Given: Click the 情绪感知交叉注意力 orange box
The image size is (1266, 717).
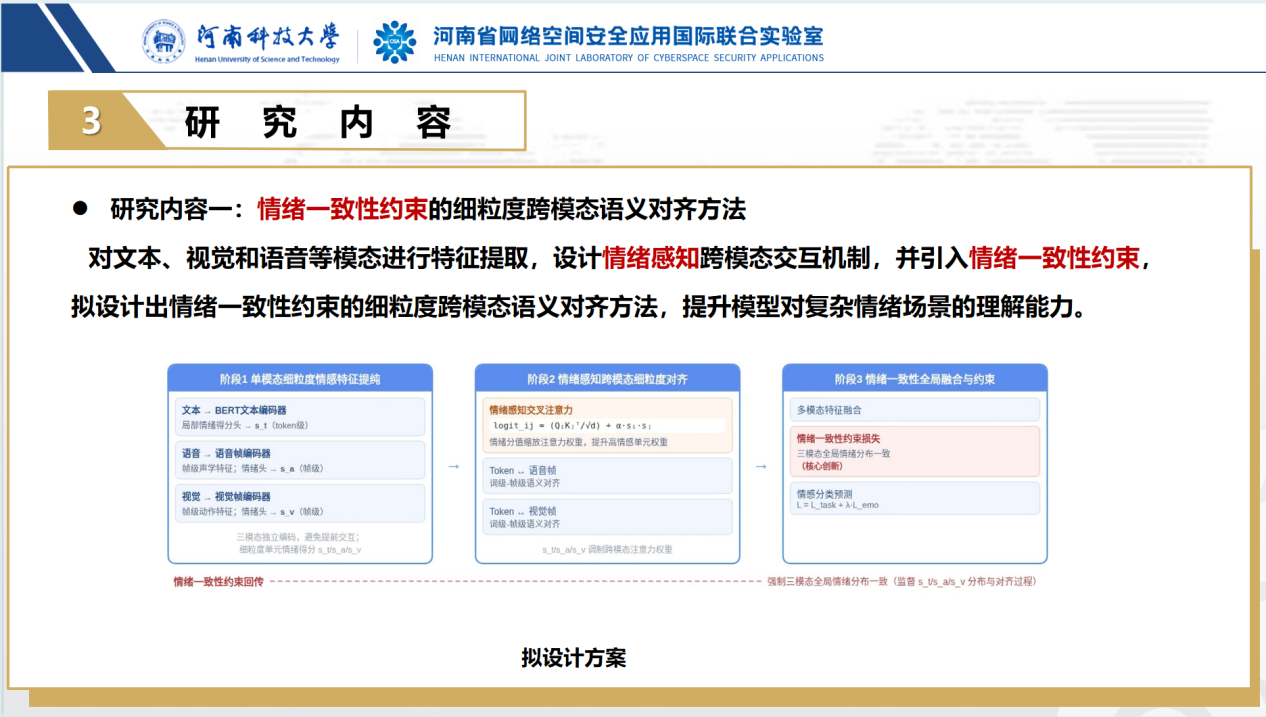Looking at the screenshot, I should pyautogui.click(x=607, y=425).
